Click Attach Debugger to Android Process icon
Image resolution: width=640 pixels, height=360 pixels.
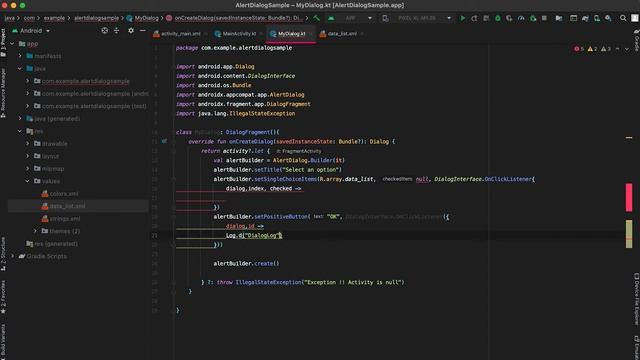[x=533, y=18]
